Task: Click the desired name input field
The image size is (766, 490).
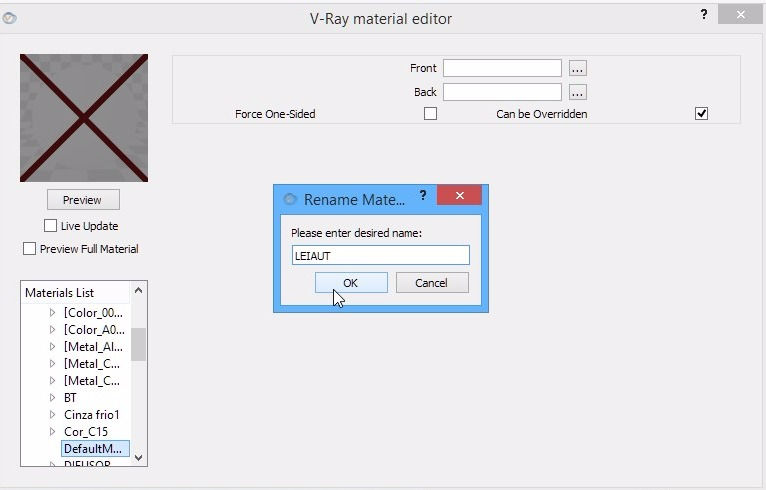Action: tap(381, 255)
